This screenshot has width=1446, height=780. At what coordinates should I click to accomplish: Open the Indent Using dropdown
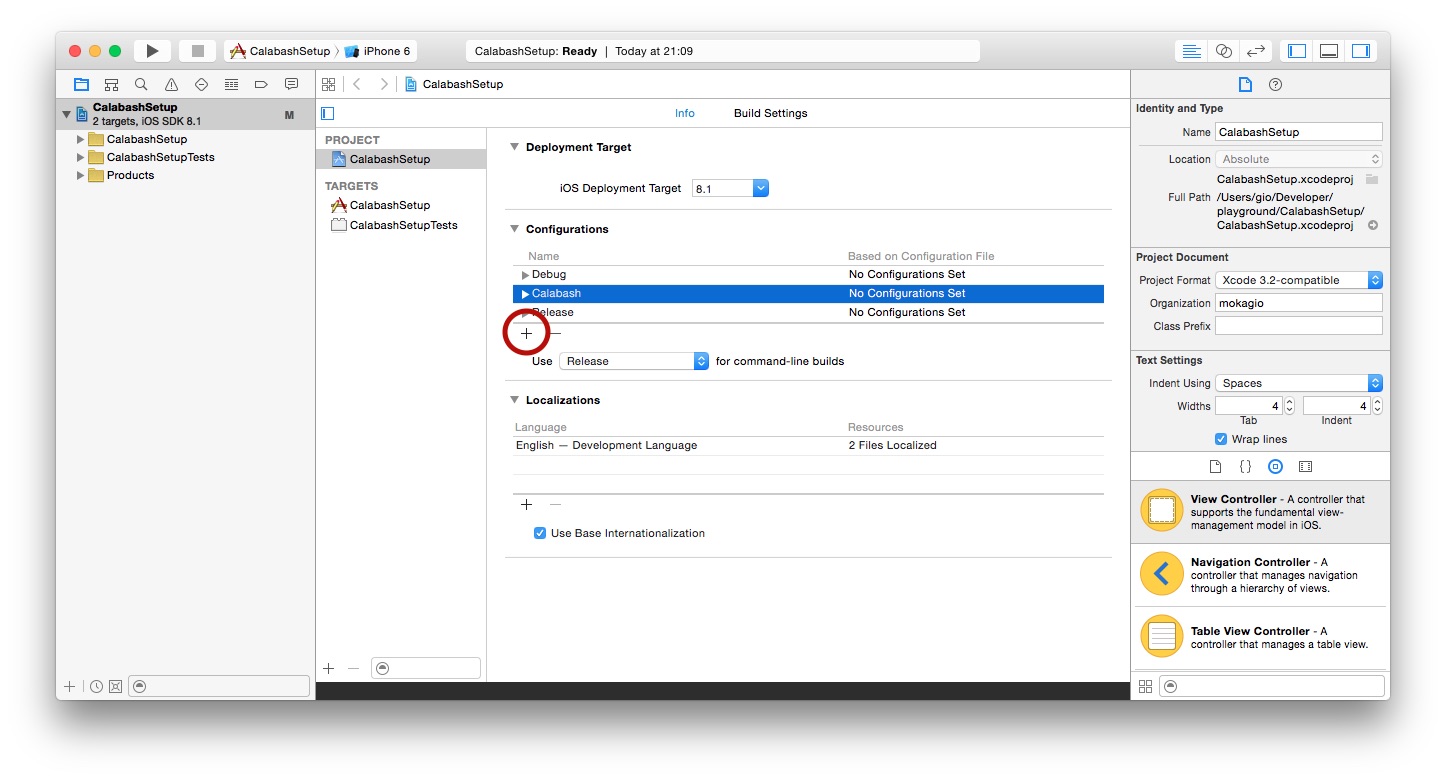point(1299,383)
